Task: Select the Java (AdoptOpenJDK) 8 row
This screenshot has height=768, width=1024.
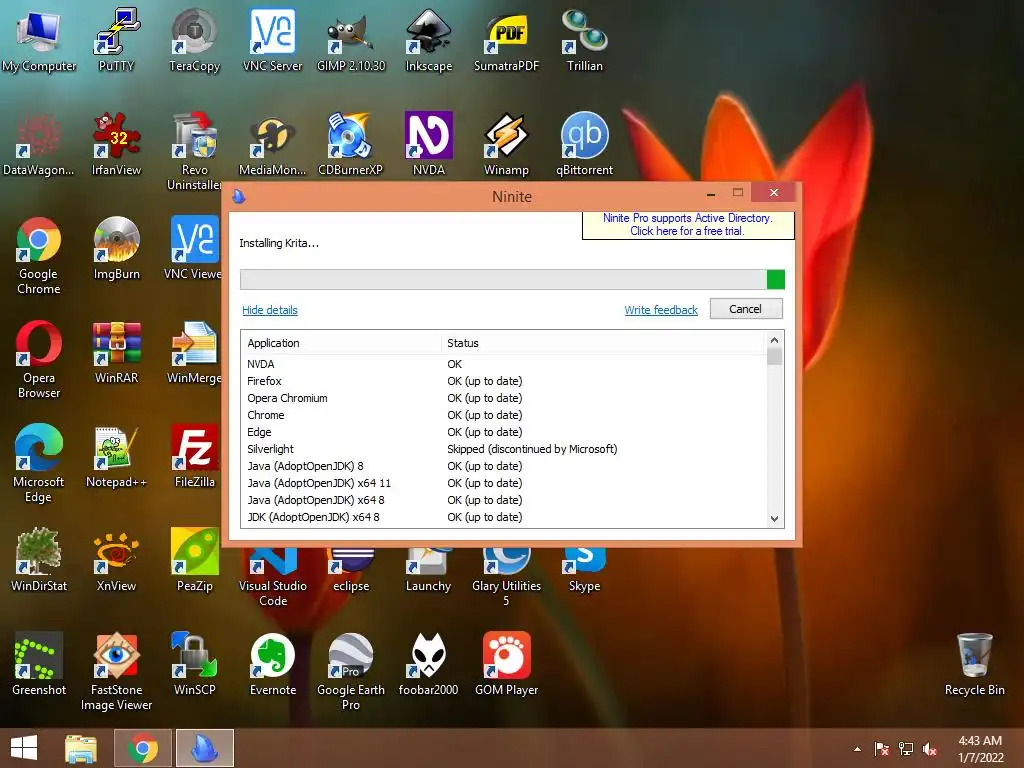Action: [x=504, y=466]
